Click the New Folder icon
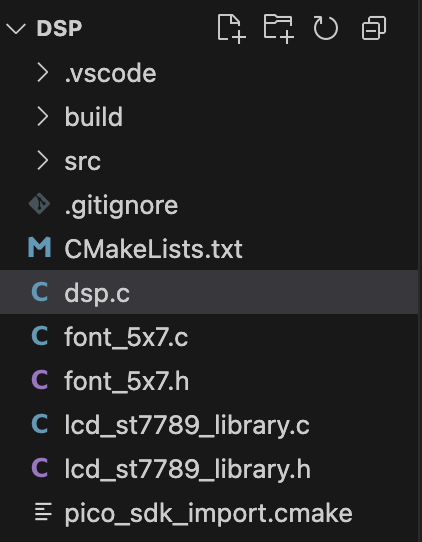 pos(279,29)
